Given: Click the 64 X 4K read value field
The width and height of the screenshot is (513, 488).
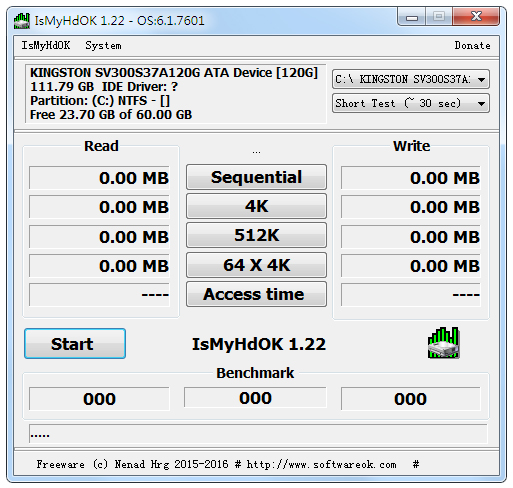Looking at the screenshot, I should 99,266.
